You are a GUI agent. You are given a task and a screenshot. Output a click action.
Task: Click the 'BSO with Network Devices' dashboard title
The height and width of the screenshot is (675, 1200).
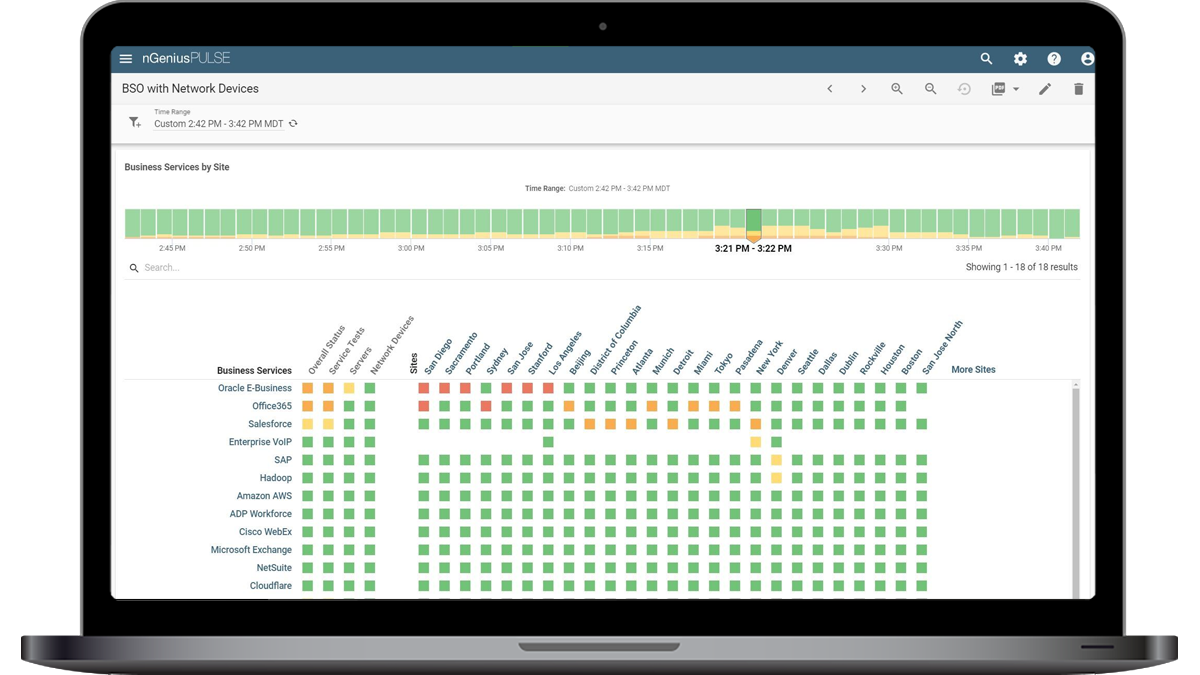click(190, 89)
